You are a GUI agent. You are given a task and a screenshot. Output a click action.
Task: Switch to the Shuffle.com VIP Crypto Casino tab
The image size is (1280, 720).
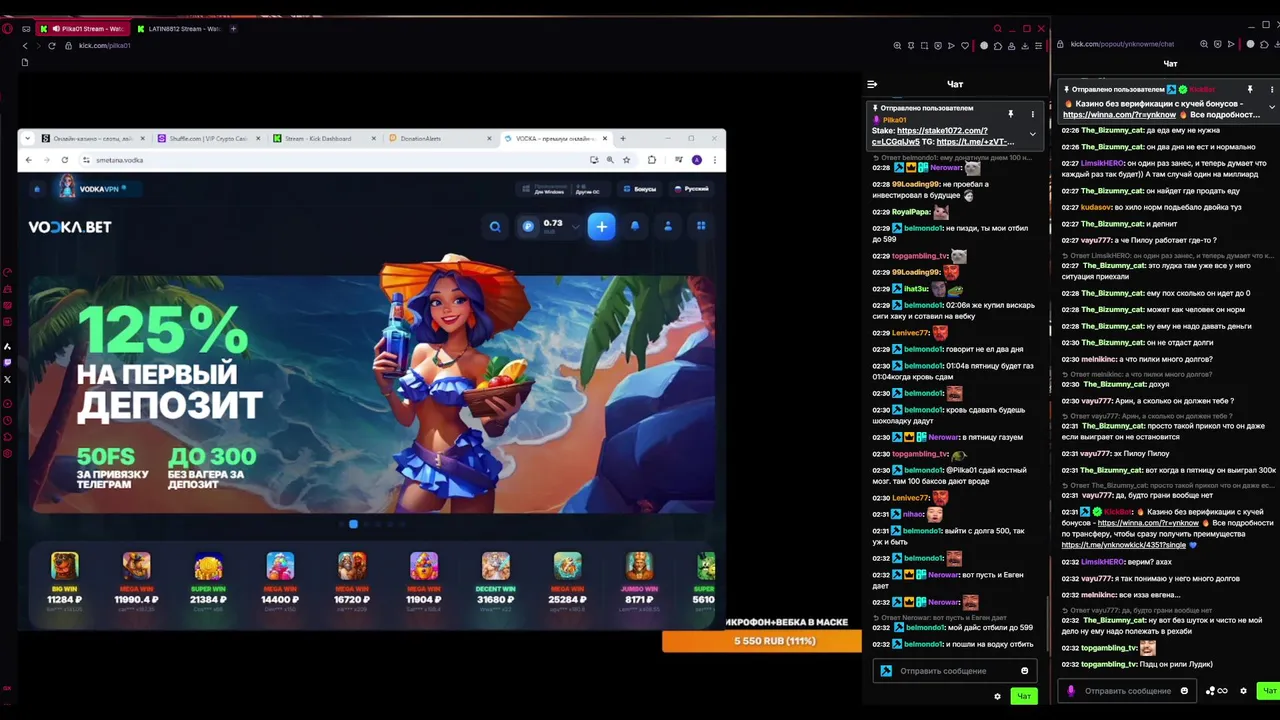point(208,139)
